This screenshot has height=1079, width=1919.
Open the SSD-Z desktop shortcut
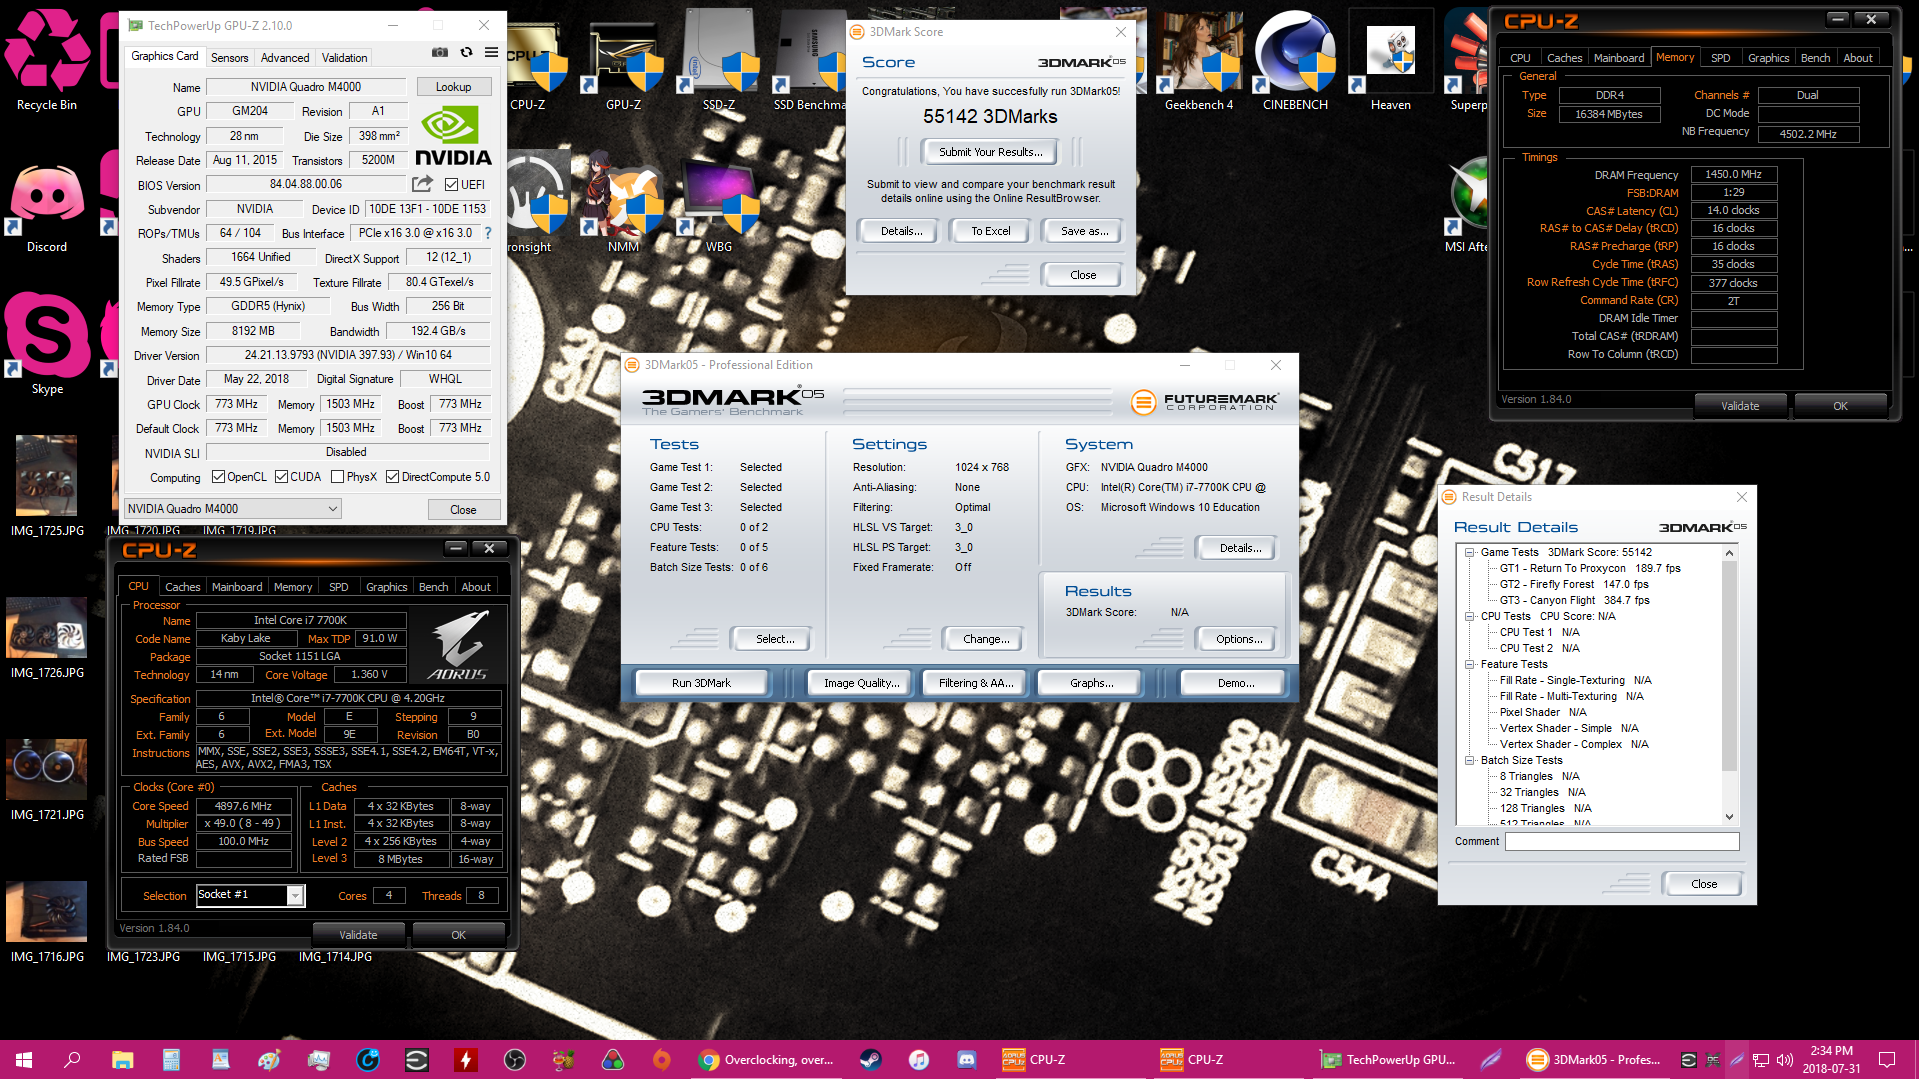pyautogui.click(x=718, y=60)
